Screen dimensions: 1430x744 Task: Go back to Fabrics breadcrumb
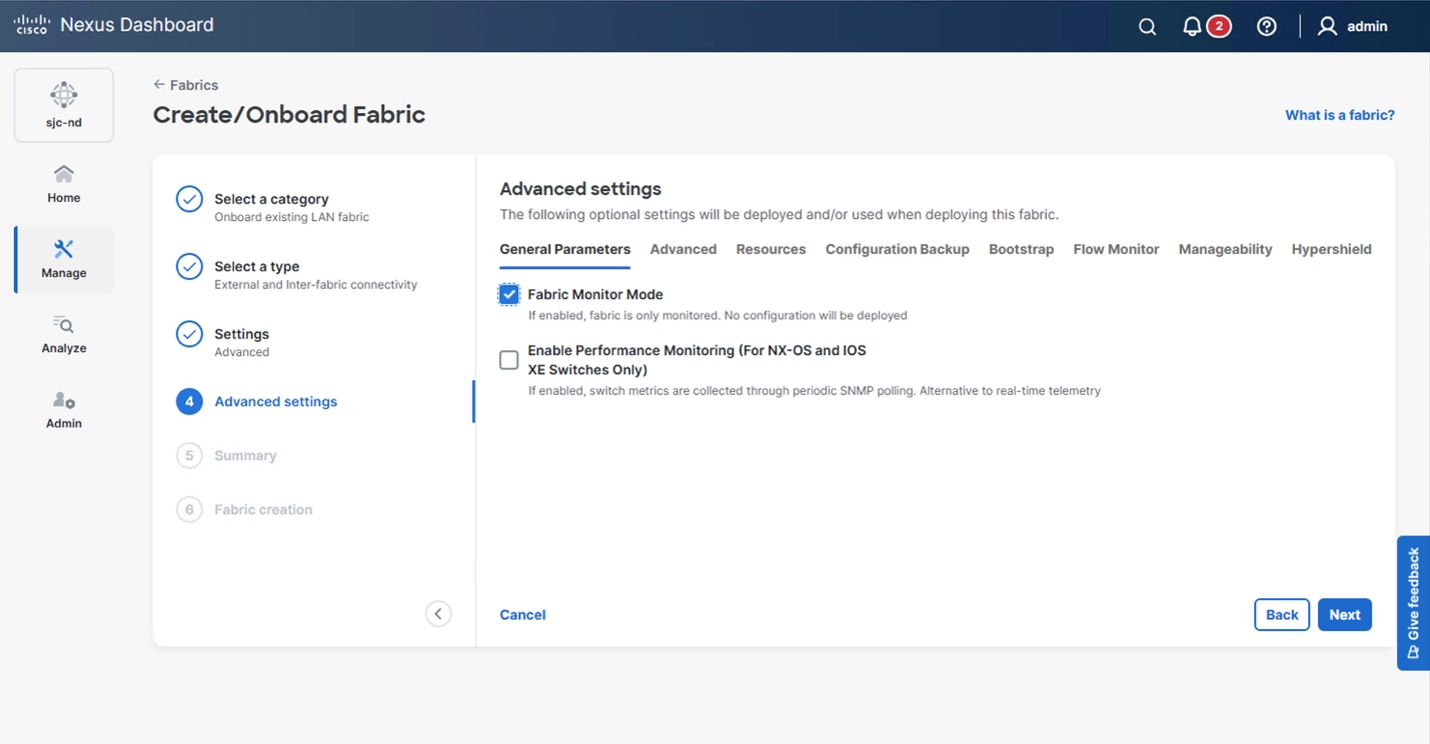(x=186, y=85)
